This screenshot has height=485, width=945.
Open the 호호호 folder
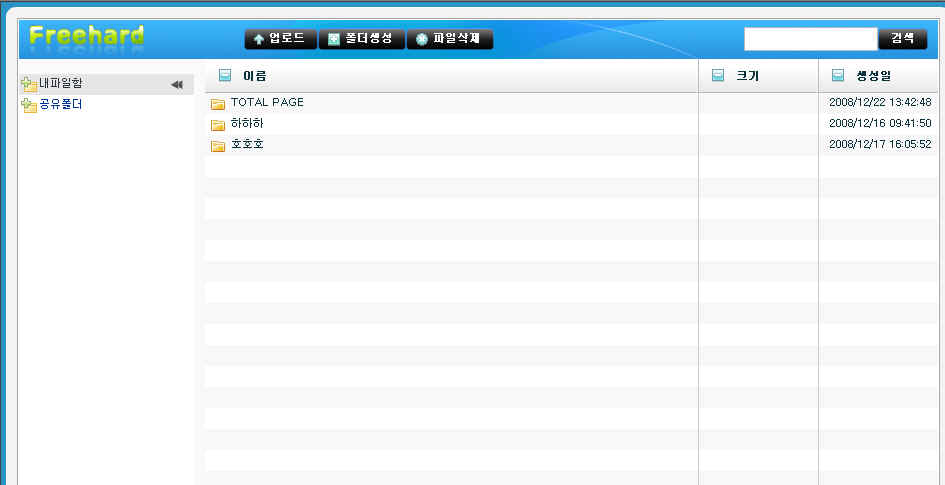[247, 145]
